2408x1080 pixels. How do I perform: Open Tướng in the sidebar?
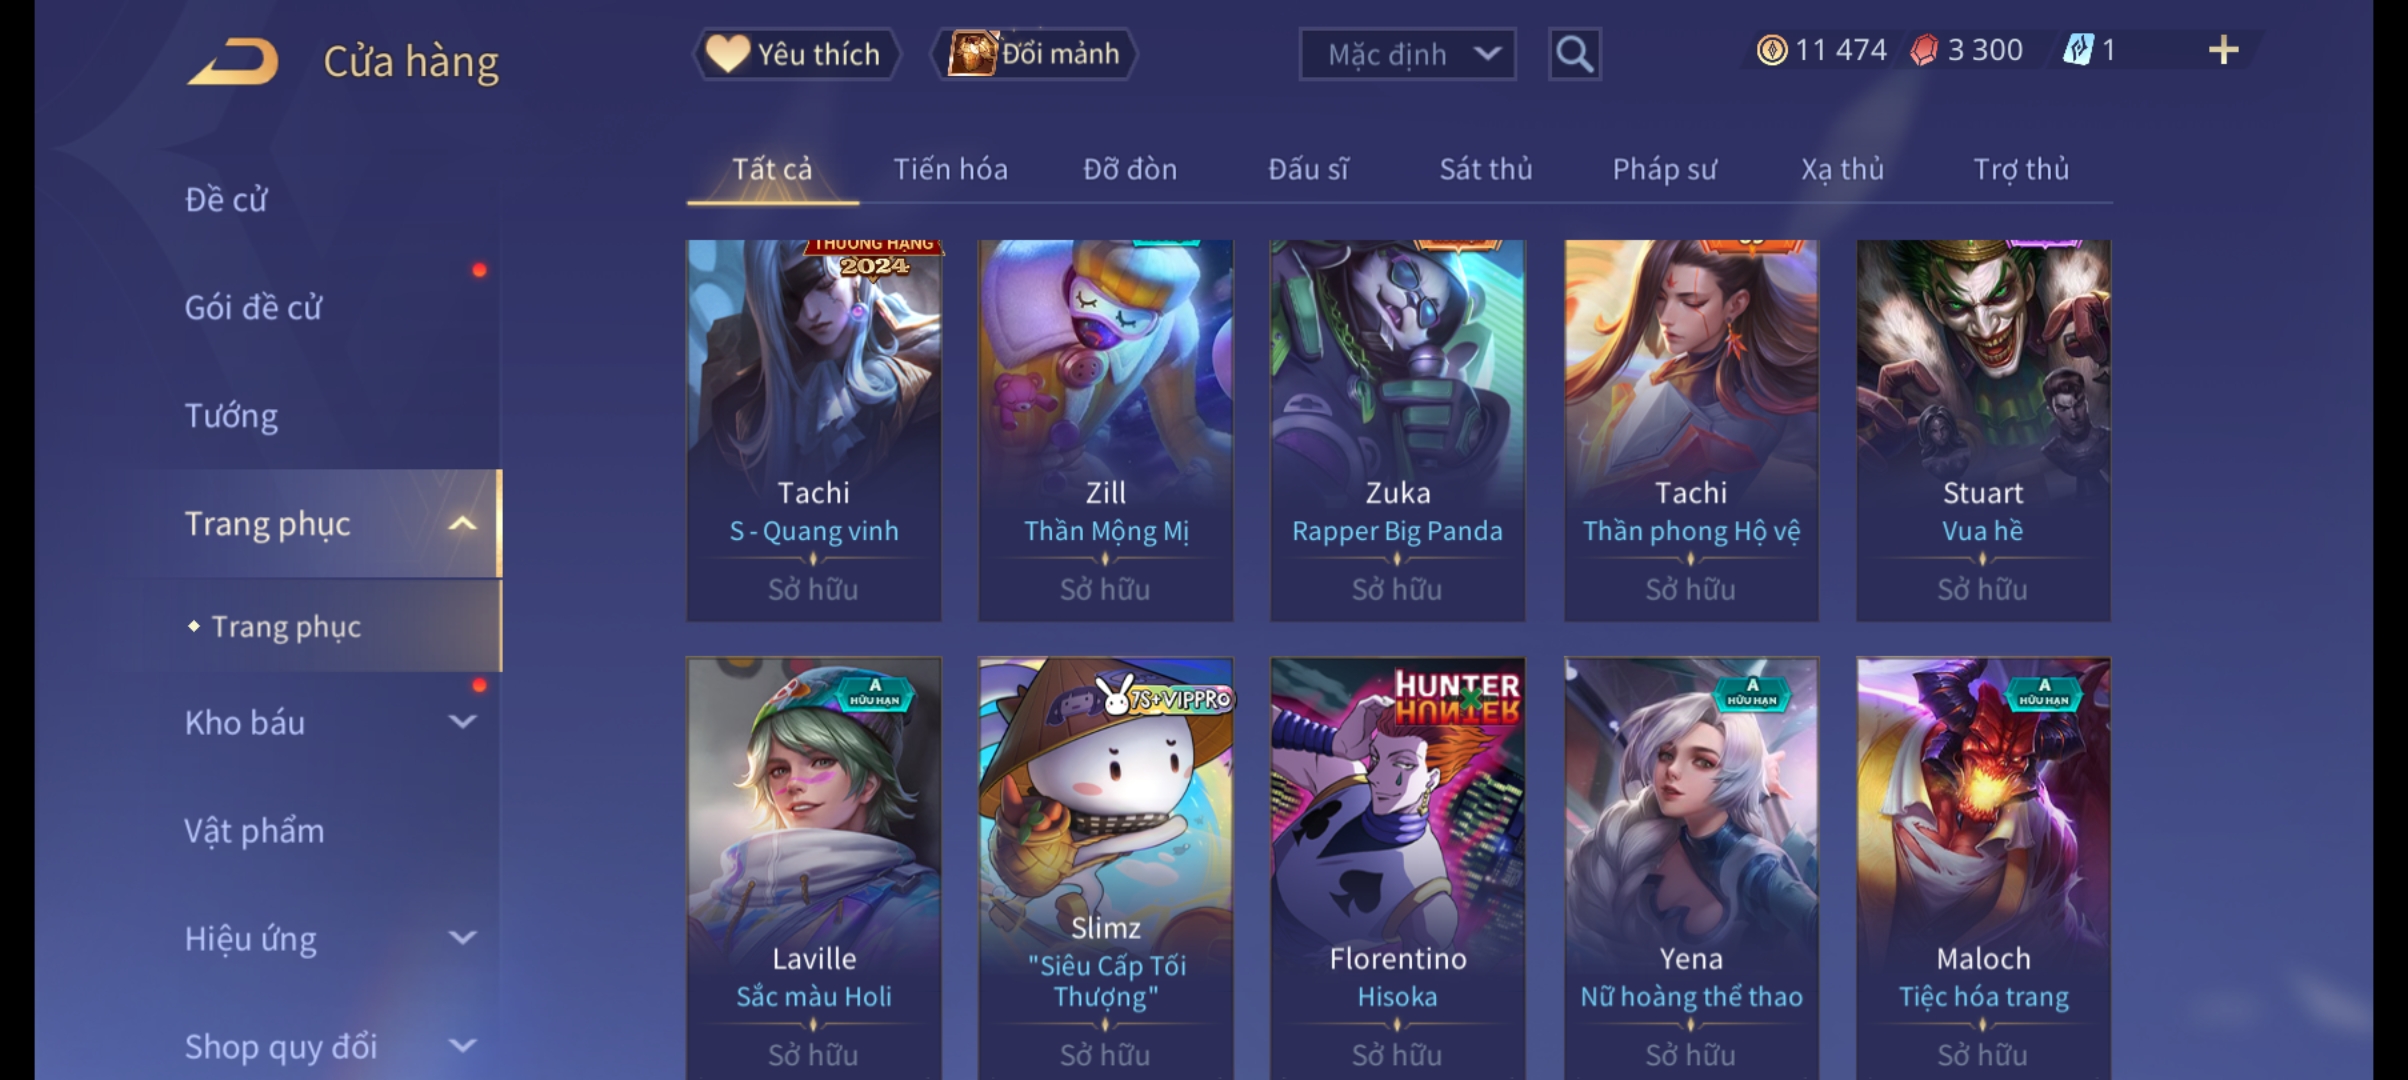point(231,415)
